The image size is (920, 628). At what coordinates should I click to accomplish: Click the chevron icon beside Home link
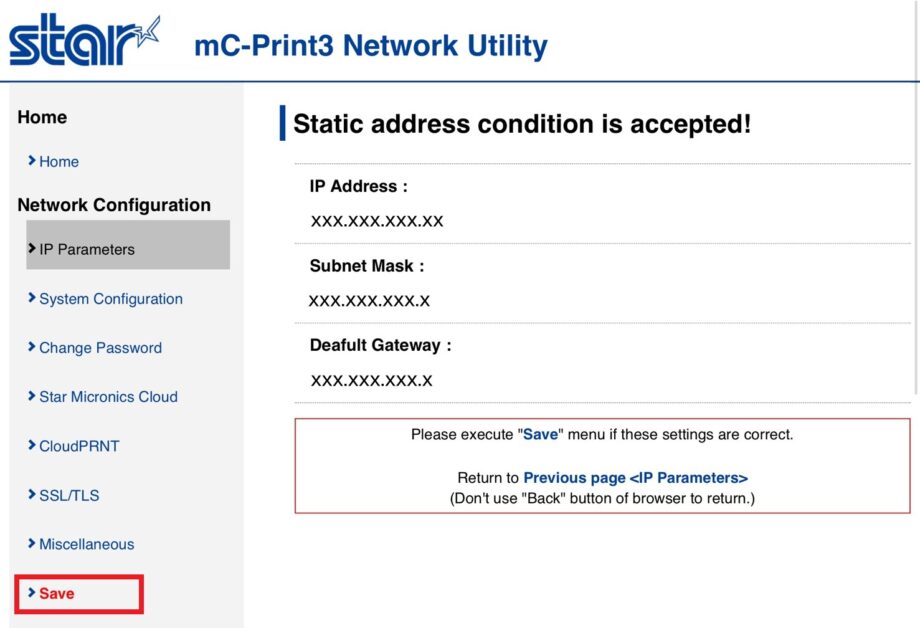(32, 161)
